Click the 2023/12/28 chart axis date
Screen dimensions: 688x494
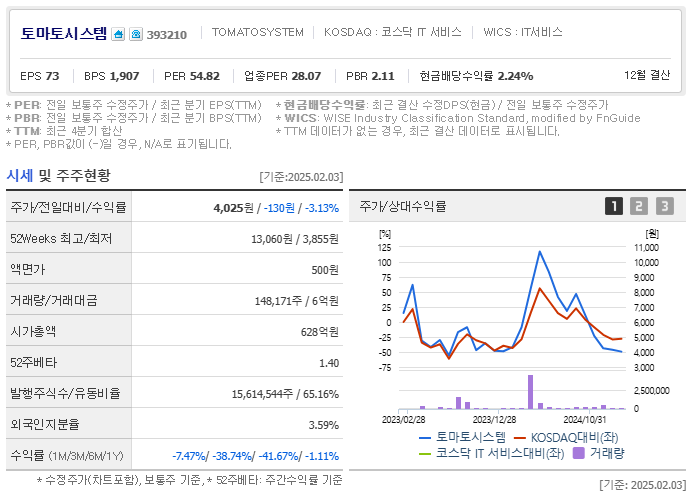pos(494,419)
